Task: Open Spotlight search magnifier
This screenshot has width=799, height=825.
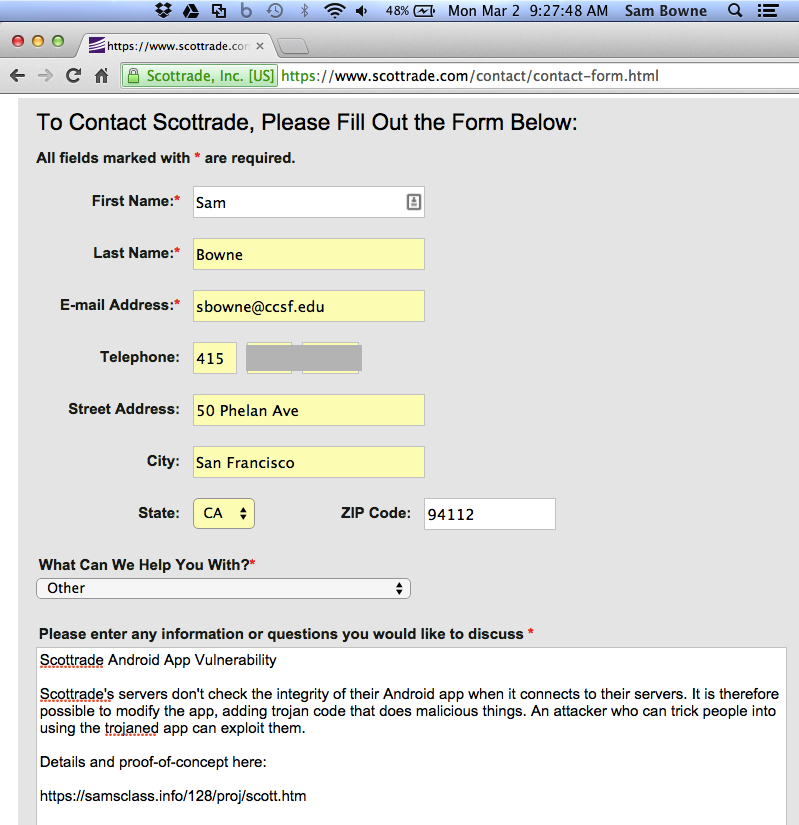Action: [735, 12]
